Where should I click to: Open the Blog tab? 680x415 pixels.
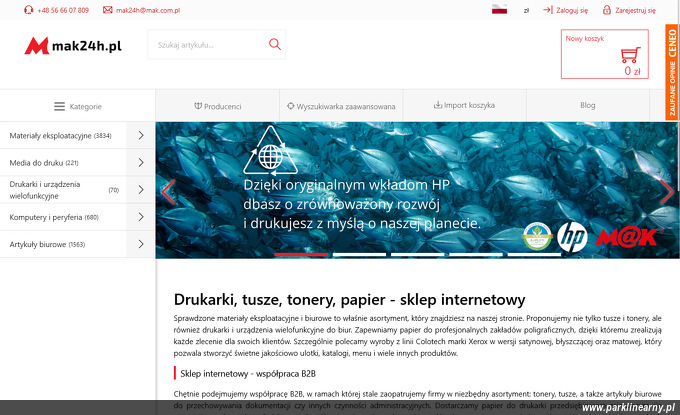click(x=588, y=105)
